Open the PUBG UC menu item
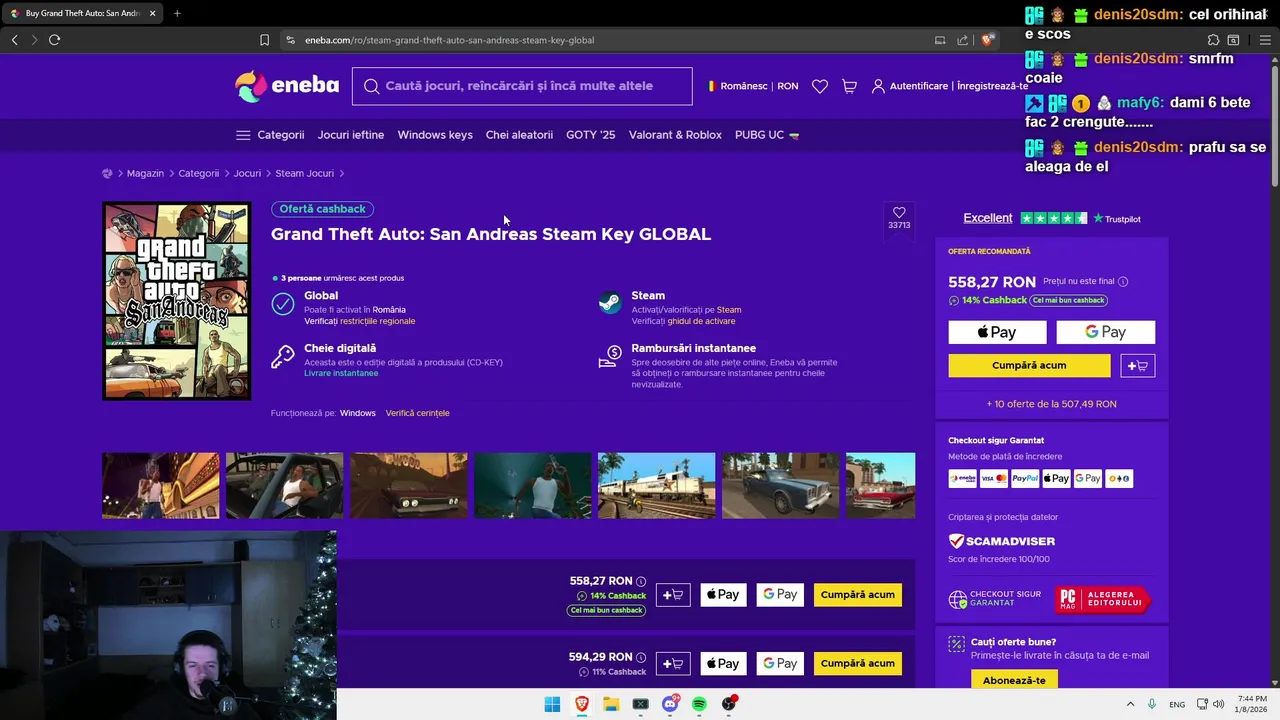Screen dimensions: 1280x720 point(767,135)
